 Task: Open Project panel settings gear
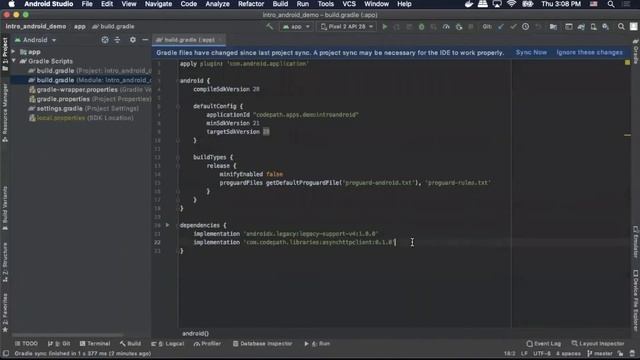click(x=133, y=40)
